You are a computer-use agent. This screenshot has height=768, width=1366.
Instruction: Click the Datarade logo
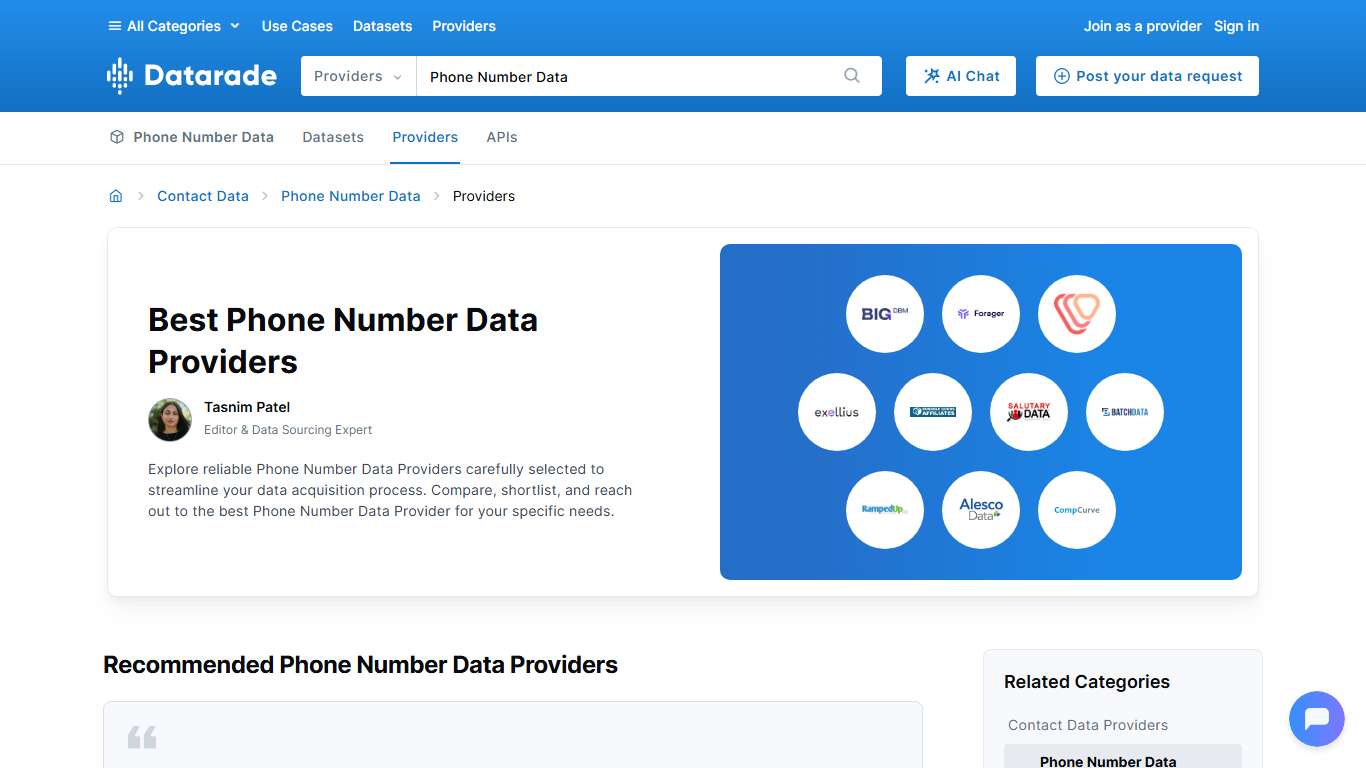[x=190, y=76]
